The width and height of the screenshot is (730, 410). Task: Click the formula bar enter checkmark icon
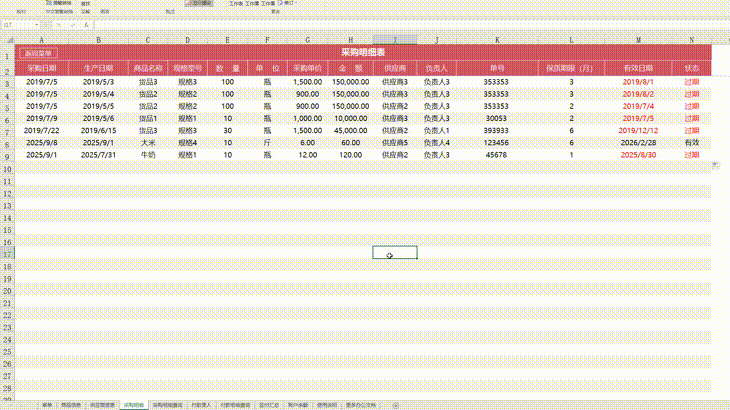tap(72, 25)
